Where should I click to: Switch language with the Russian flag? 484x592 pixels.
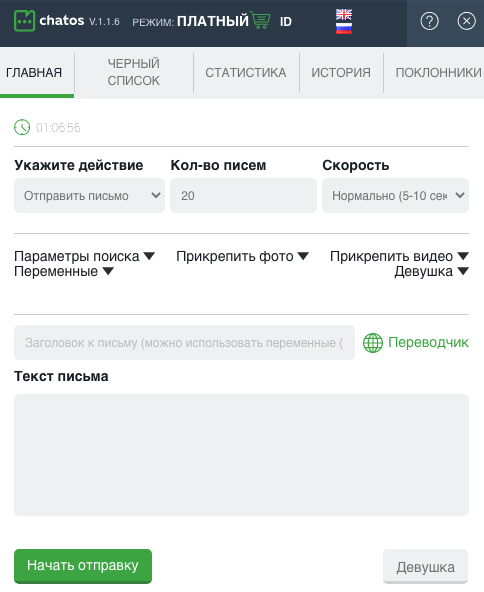(x=344, y=28)
